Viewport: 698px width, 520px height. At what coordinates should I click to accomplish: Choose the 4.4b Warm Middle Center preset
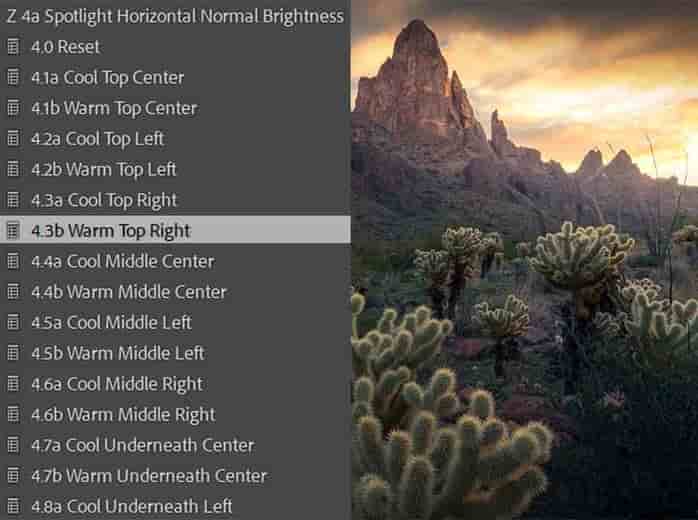tap(175, 292)
